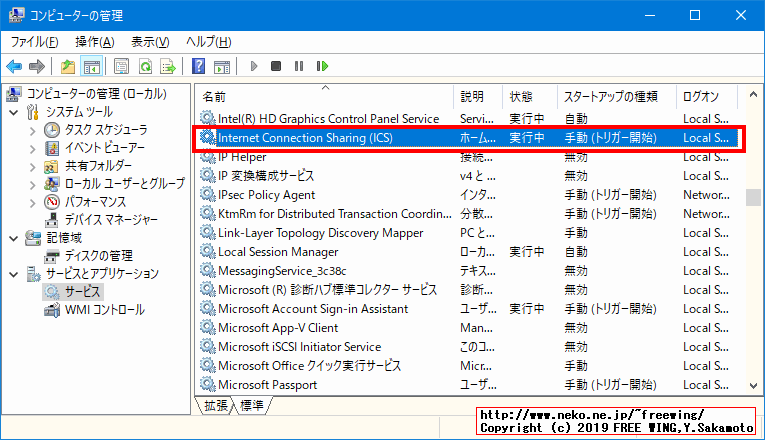Sort by the 状態 column header
This screenshot has height=440, width=765.
click(530, 96)
